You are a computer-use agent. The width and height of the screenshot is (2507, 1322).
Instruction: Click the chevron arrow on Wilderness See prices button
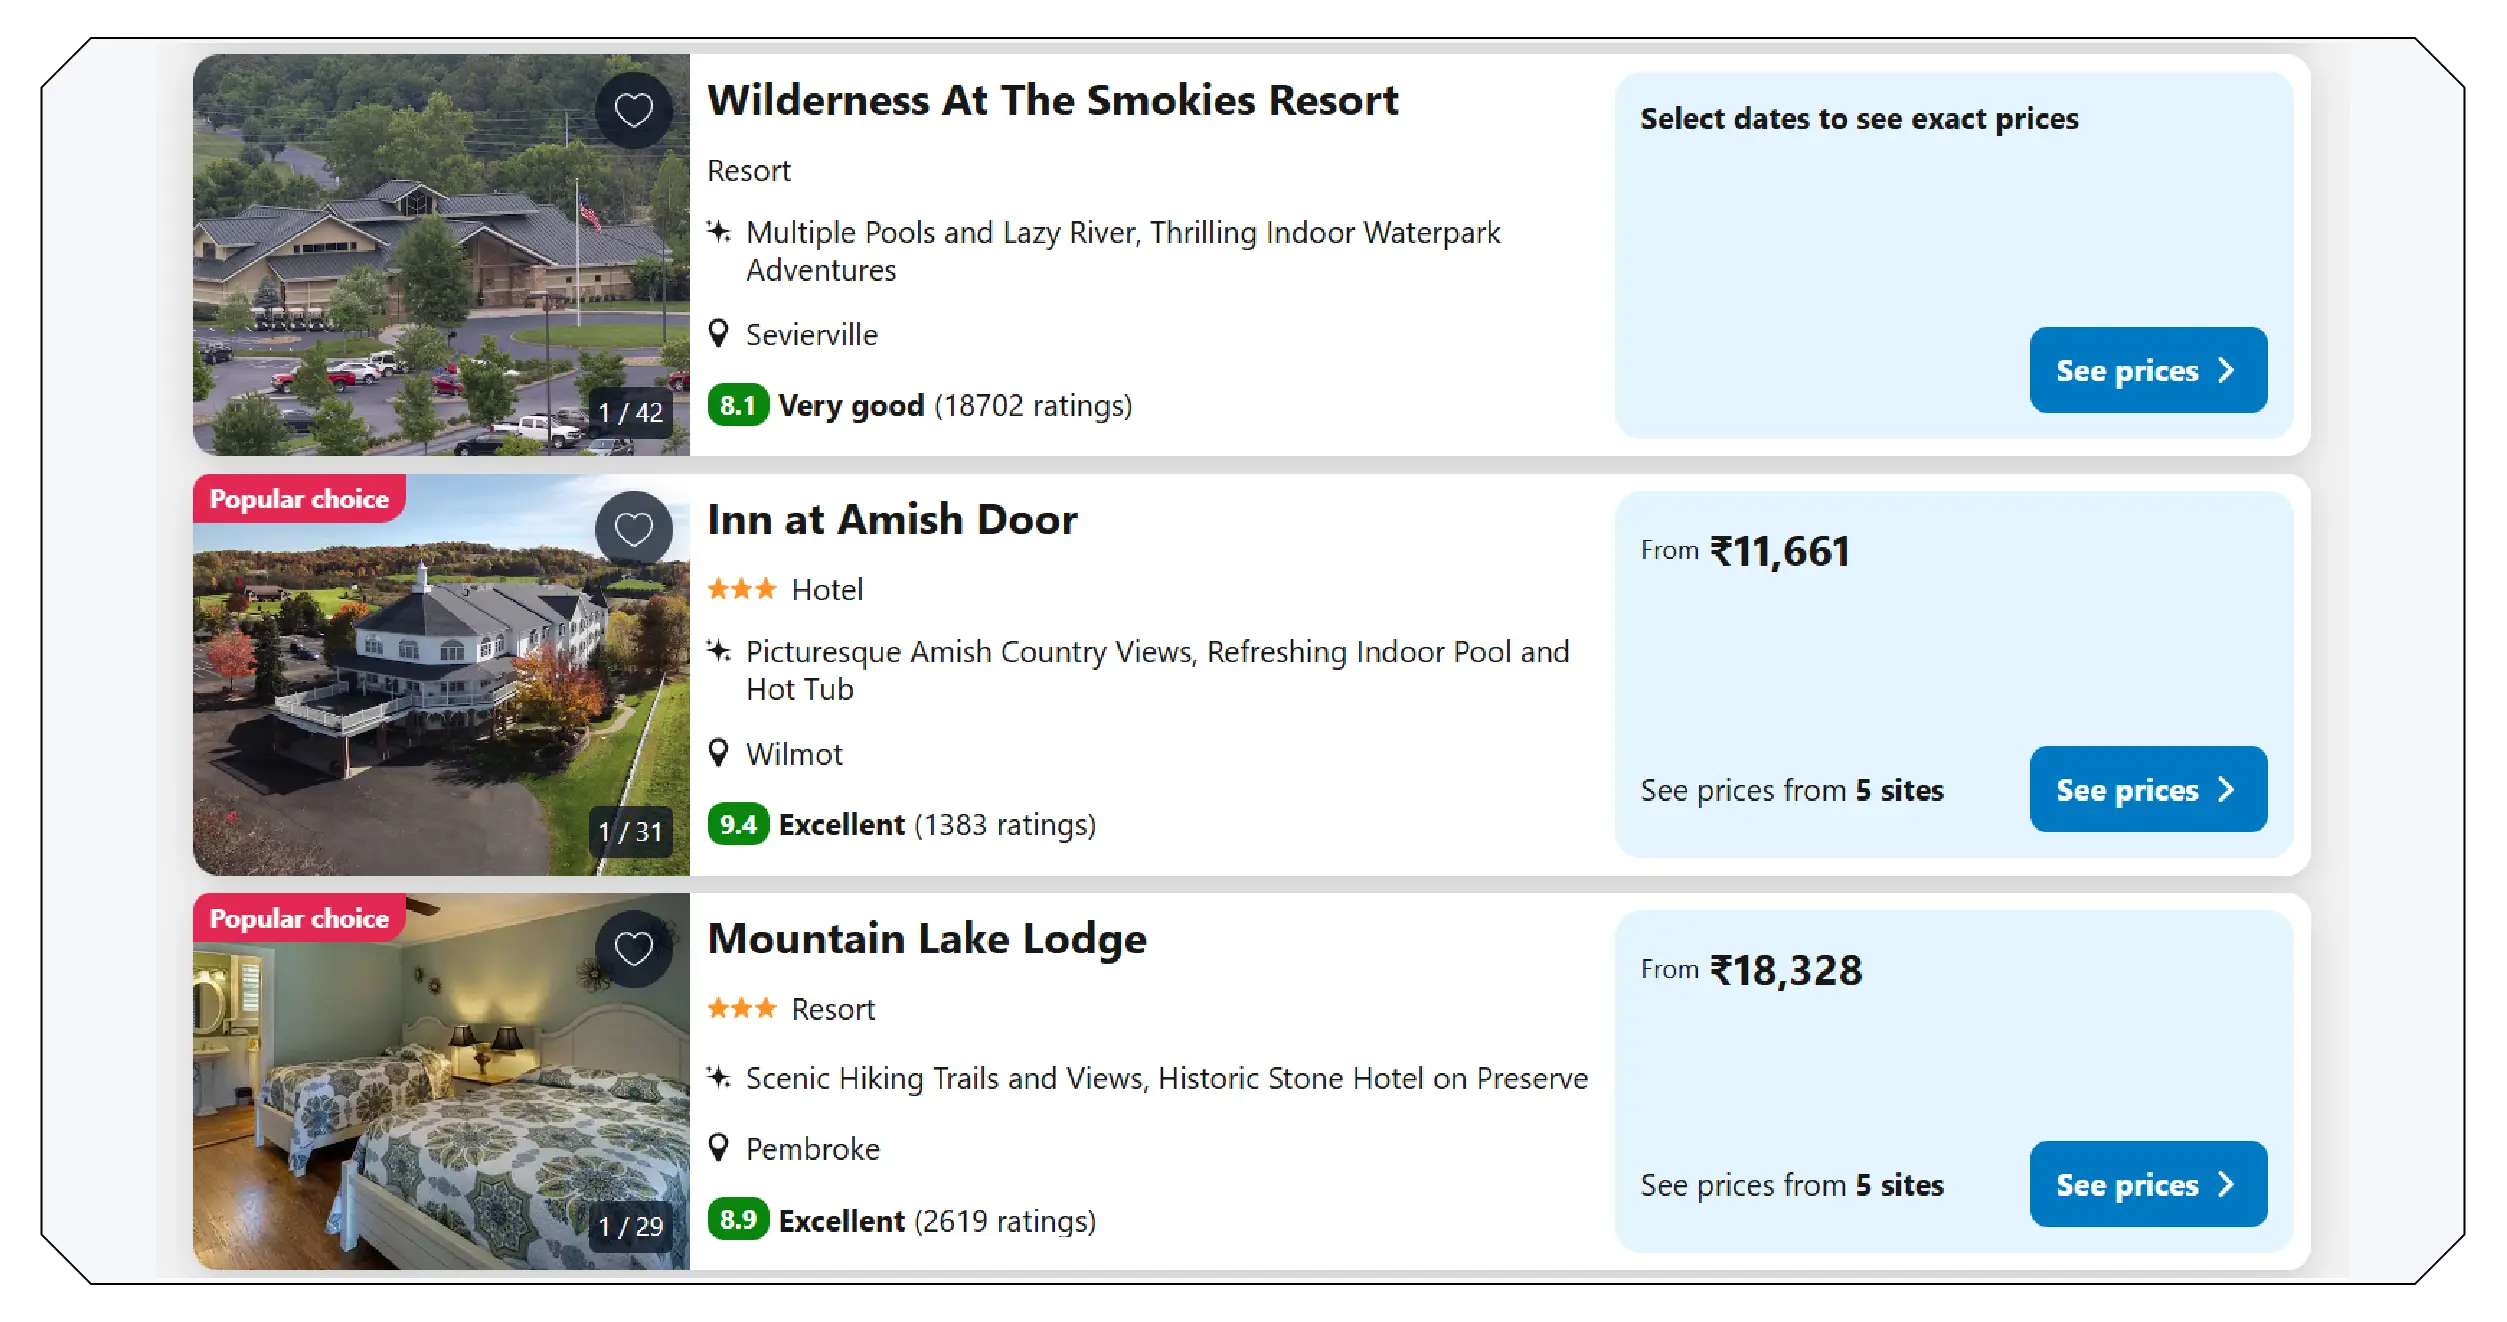tap(2227, 371)
